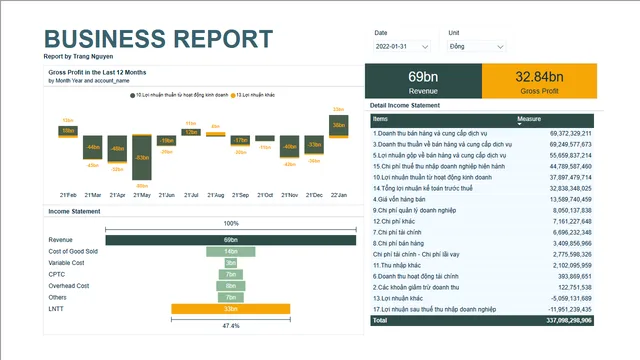
Task: Click the Variable Cost 3bn bar
Action: tap(231, 263)
